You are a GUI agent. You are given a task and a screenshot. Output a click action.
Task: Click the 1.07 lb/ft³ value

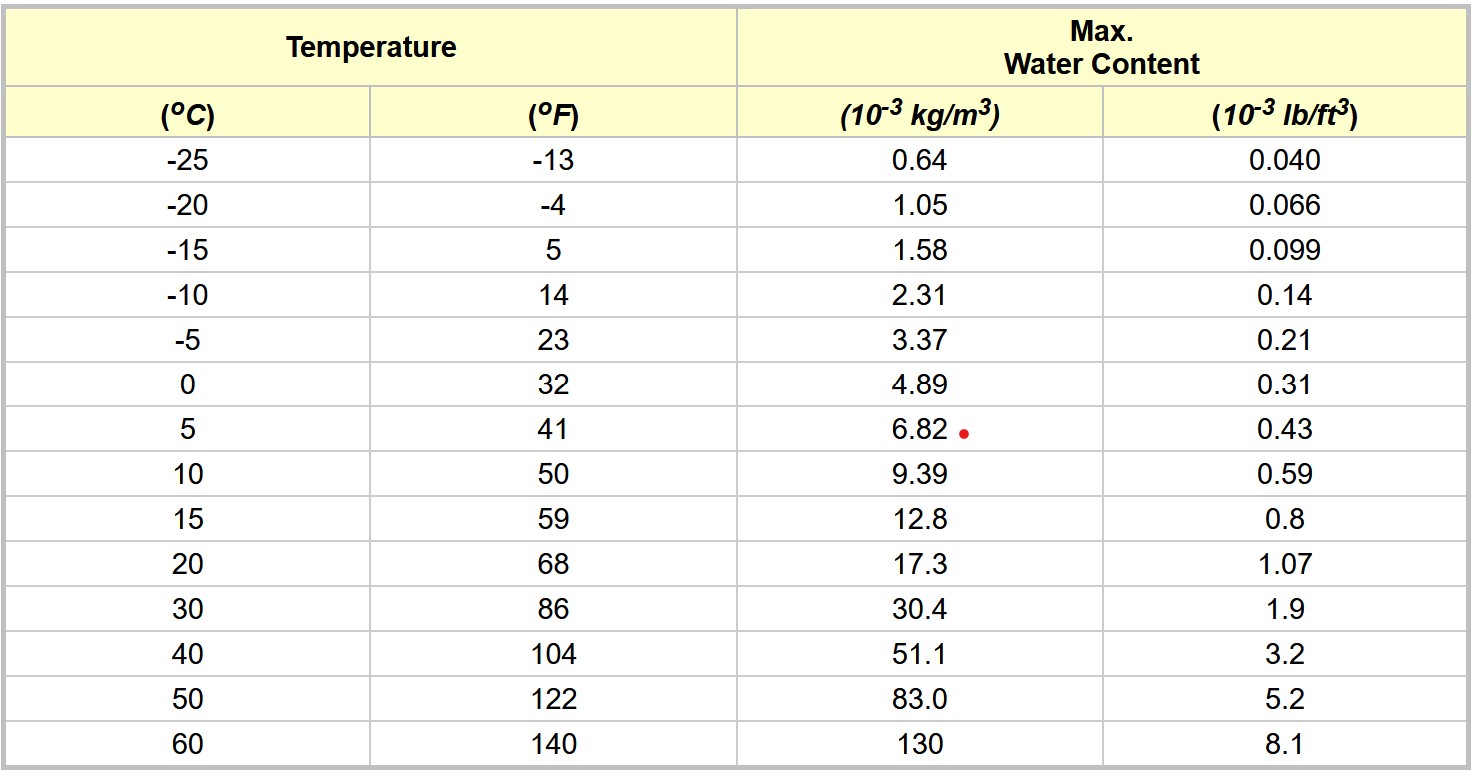point(1285,564)
